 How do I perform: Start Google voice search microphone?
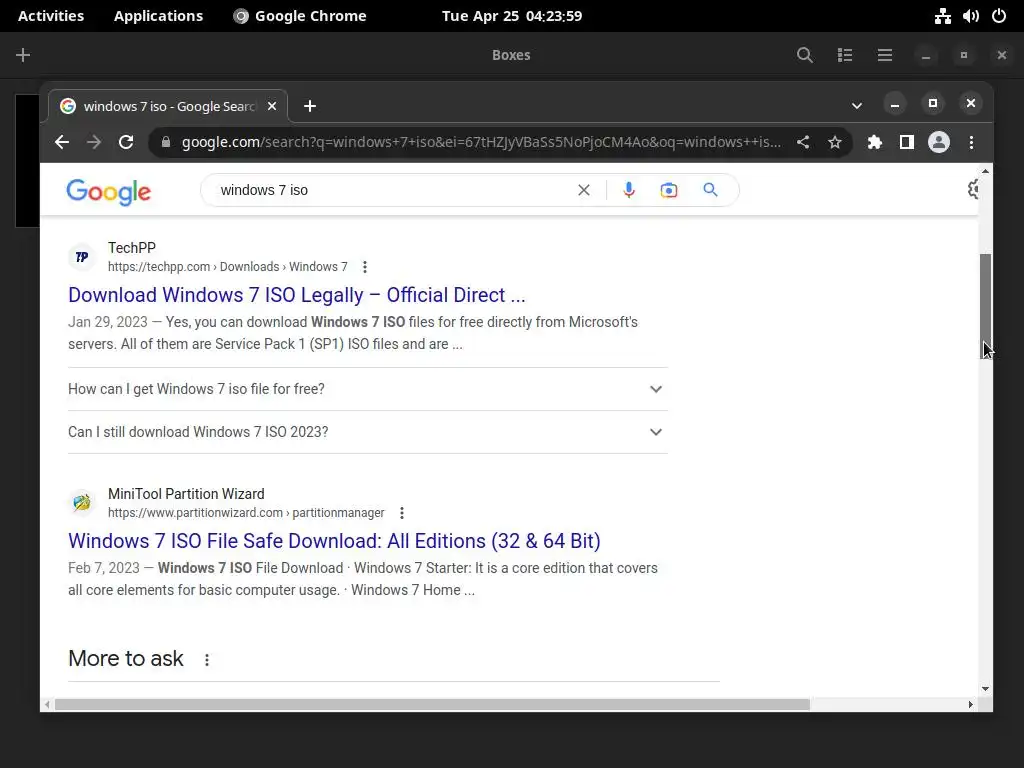pos(629,190)
